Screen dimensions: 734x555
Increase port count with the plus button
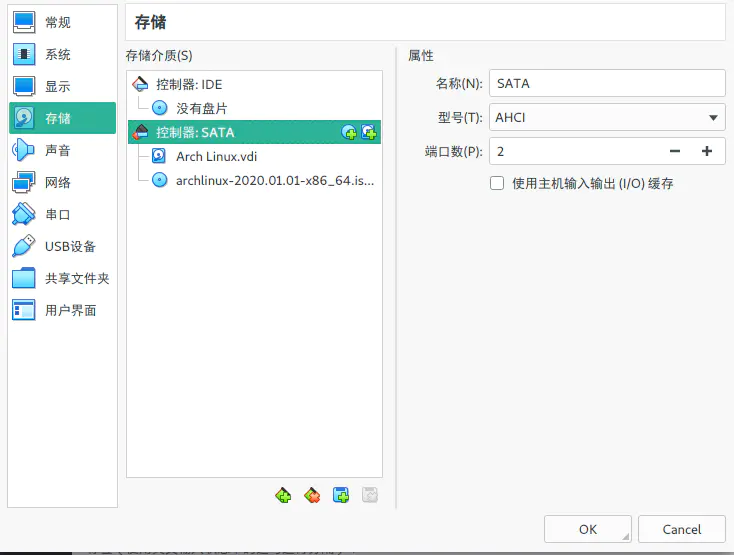pyautogui.click(x=707, y=151)
